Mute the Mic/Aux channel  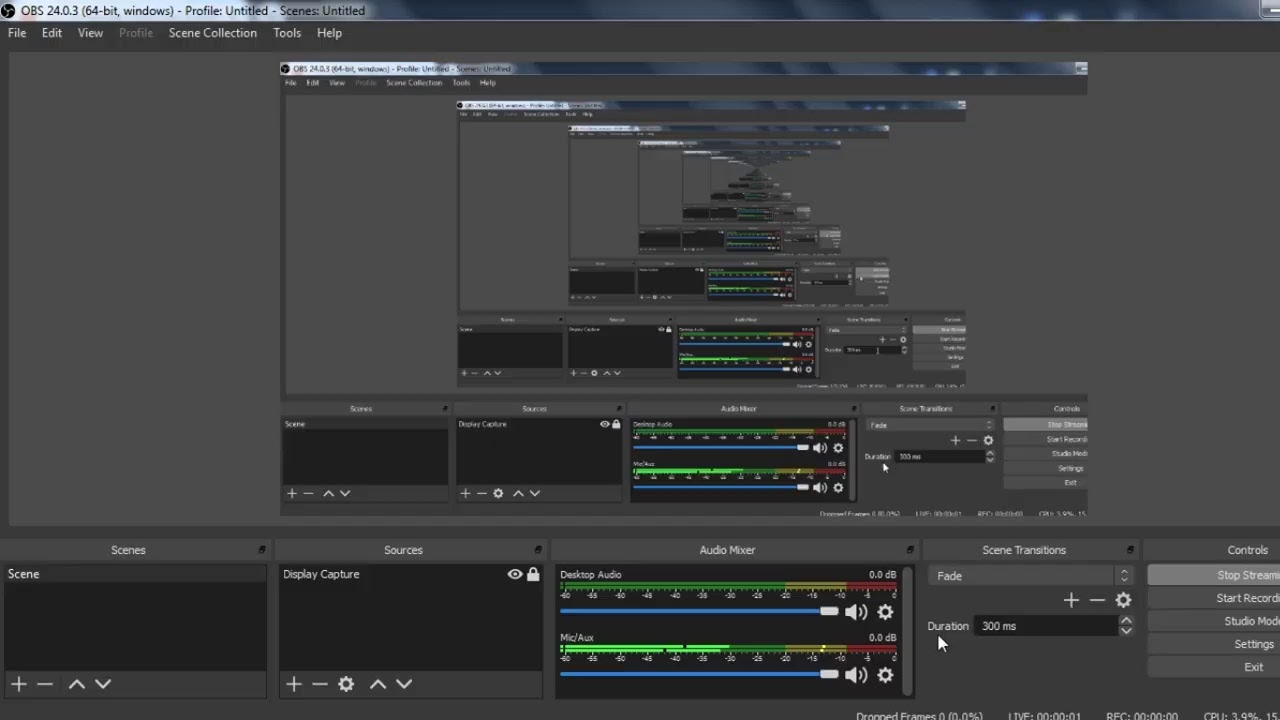[x=856, y=675]
